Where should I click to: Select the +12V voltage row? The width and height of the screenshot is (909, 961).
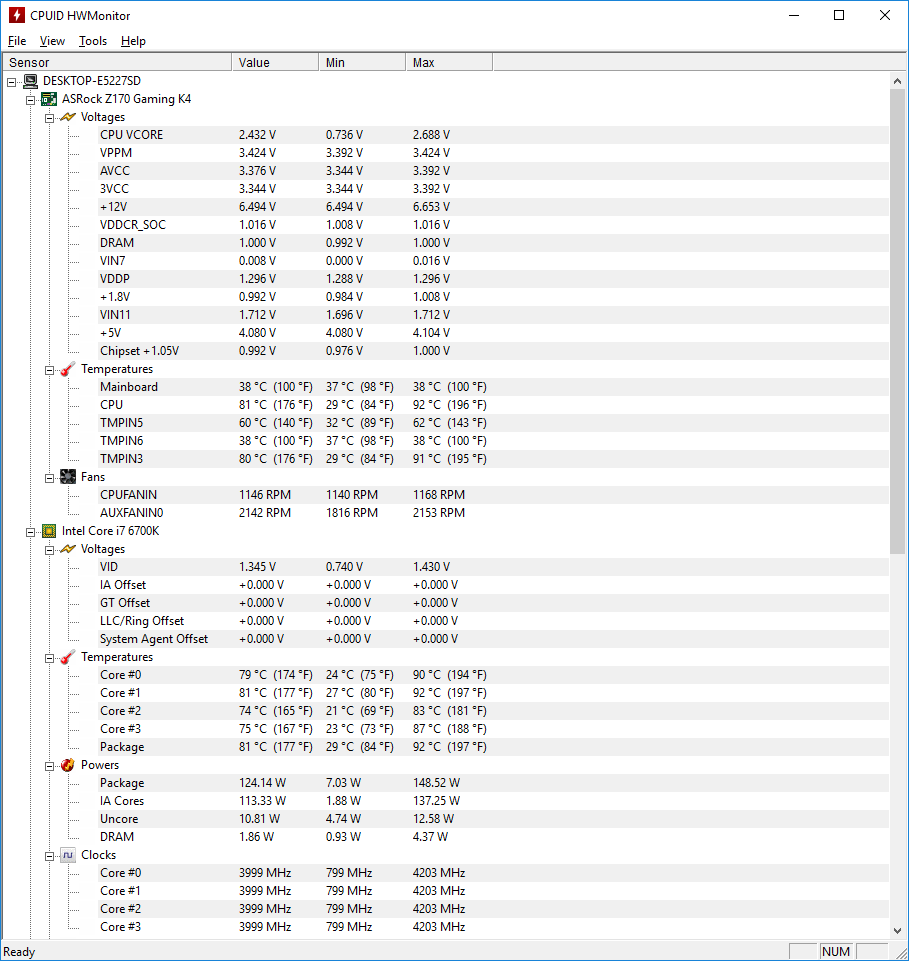point(493,207)
